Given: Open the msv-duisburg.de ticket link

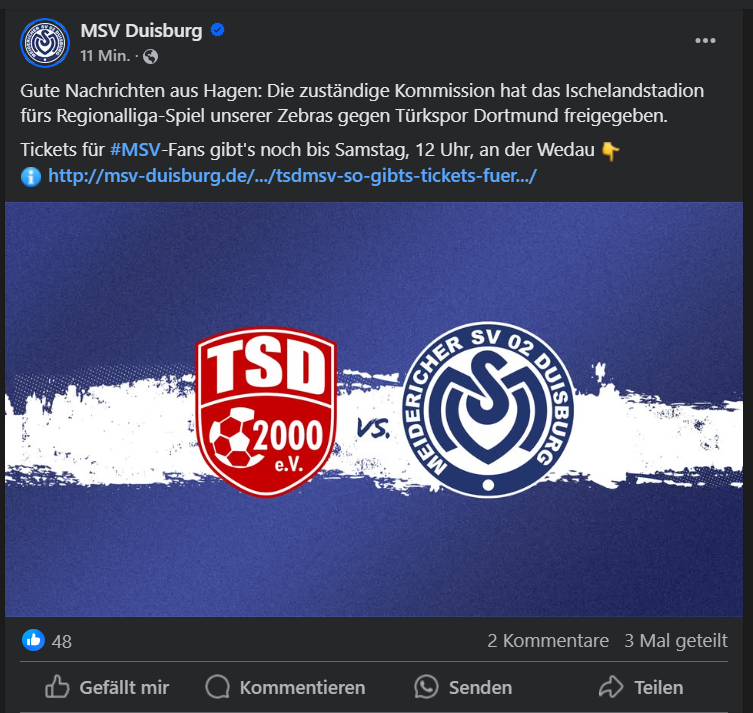Looking at the screenshot, I should [x=292, y=176].
